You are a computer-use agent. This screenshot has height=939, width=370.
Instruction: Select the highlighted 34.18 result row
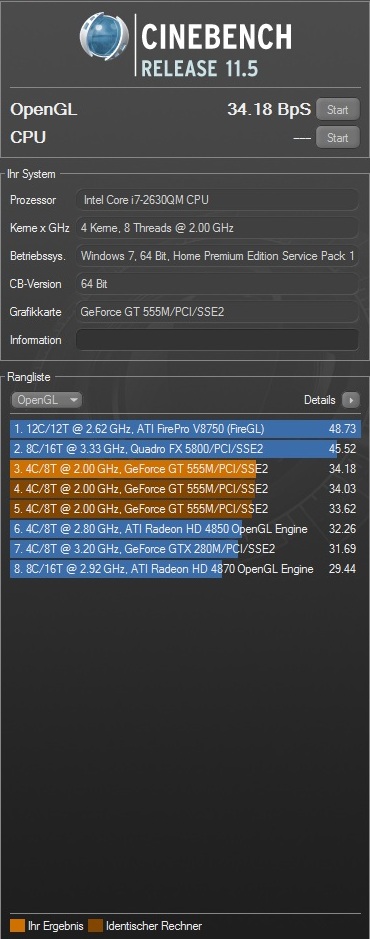(x=185, y=468)
